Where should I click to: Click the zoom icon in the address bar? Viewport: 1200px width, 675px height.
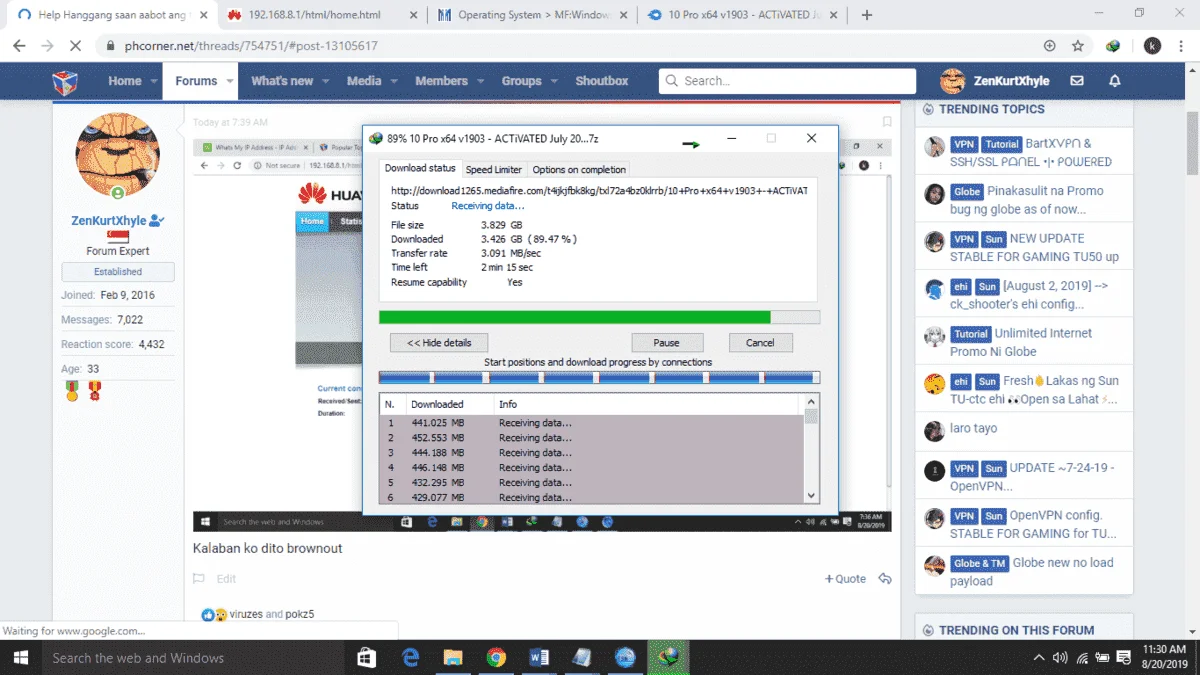pyautogui.click(x=1049, y=46)
